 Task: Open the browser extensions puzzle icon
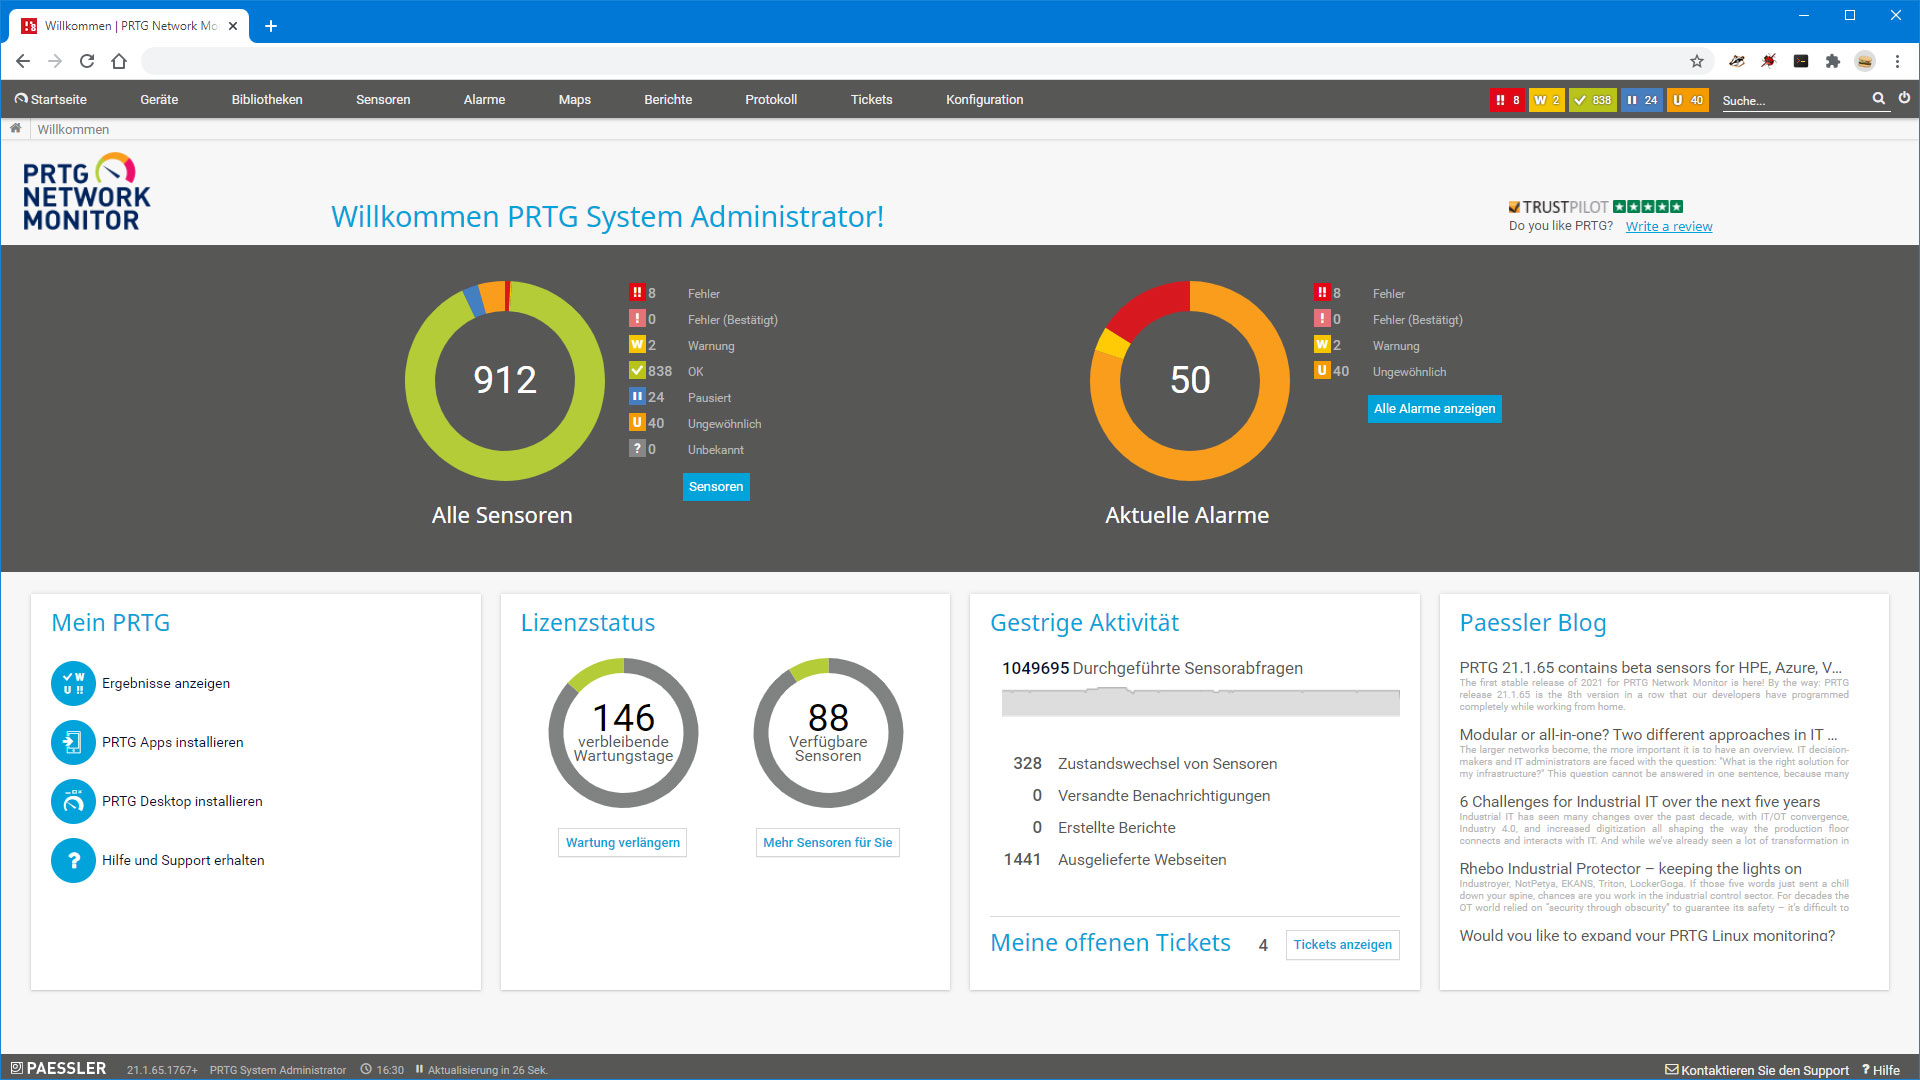tap(1833, 61)
